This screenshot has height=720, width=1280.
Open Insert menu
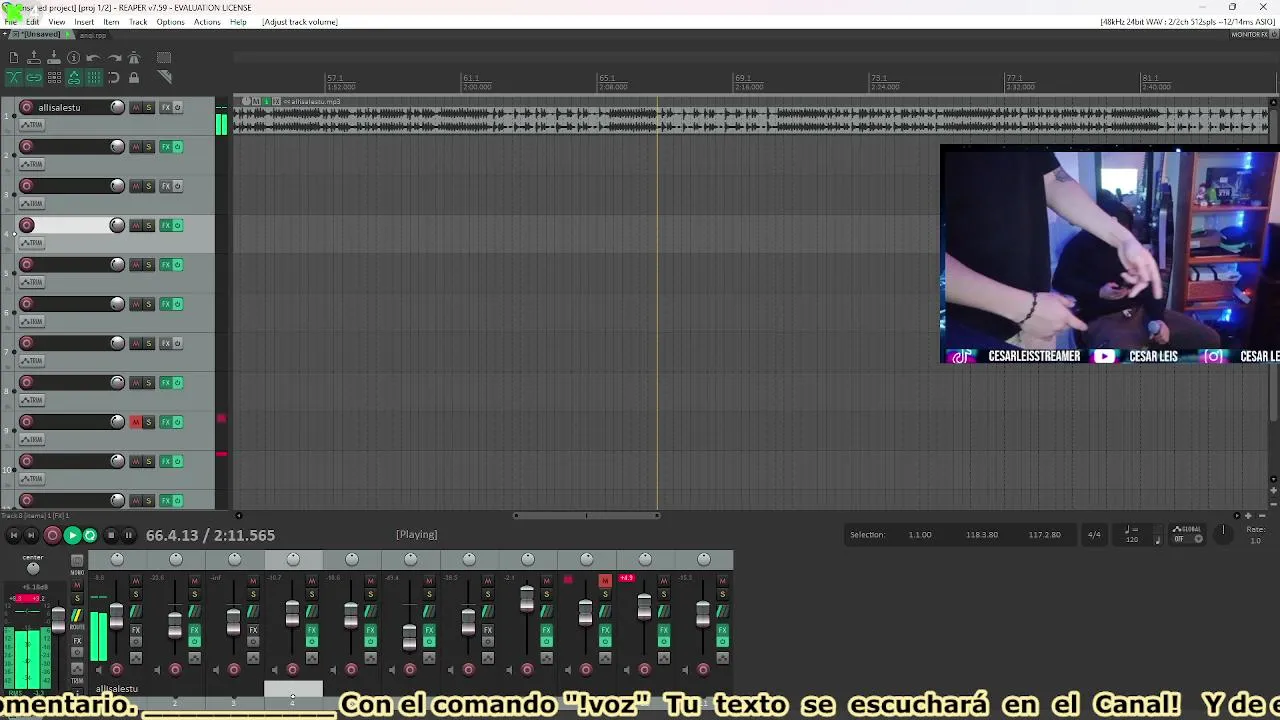84,22
